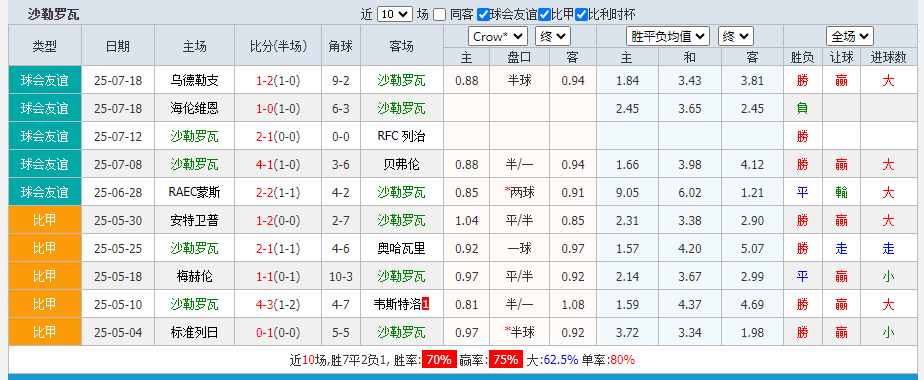Click the 負 result in 海伦维恩 row
The height and width of the screenshot is (380, 924).
pyautogui.click(x=802, y=108)
